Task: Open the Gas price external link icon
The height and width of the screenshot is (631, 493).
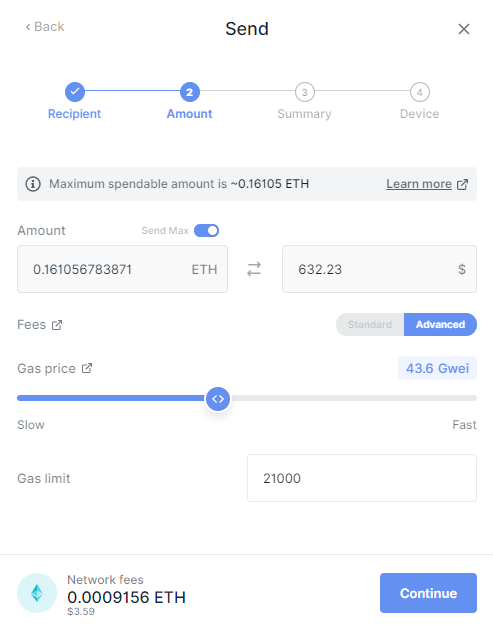Action: 87,368
